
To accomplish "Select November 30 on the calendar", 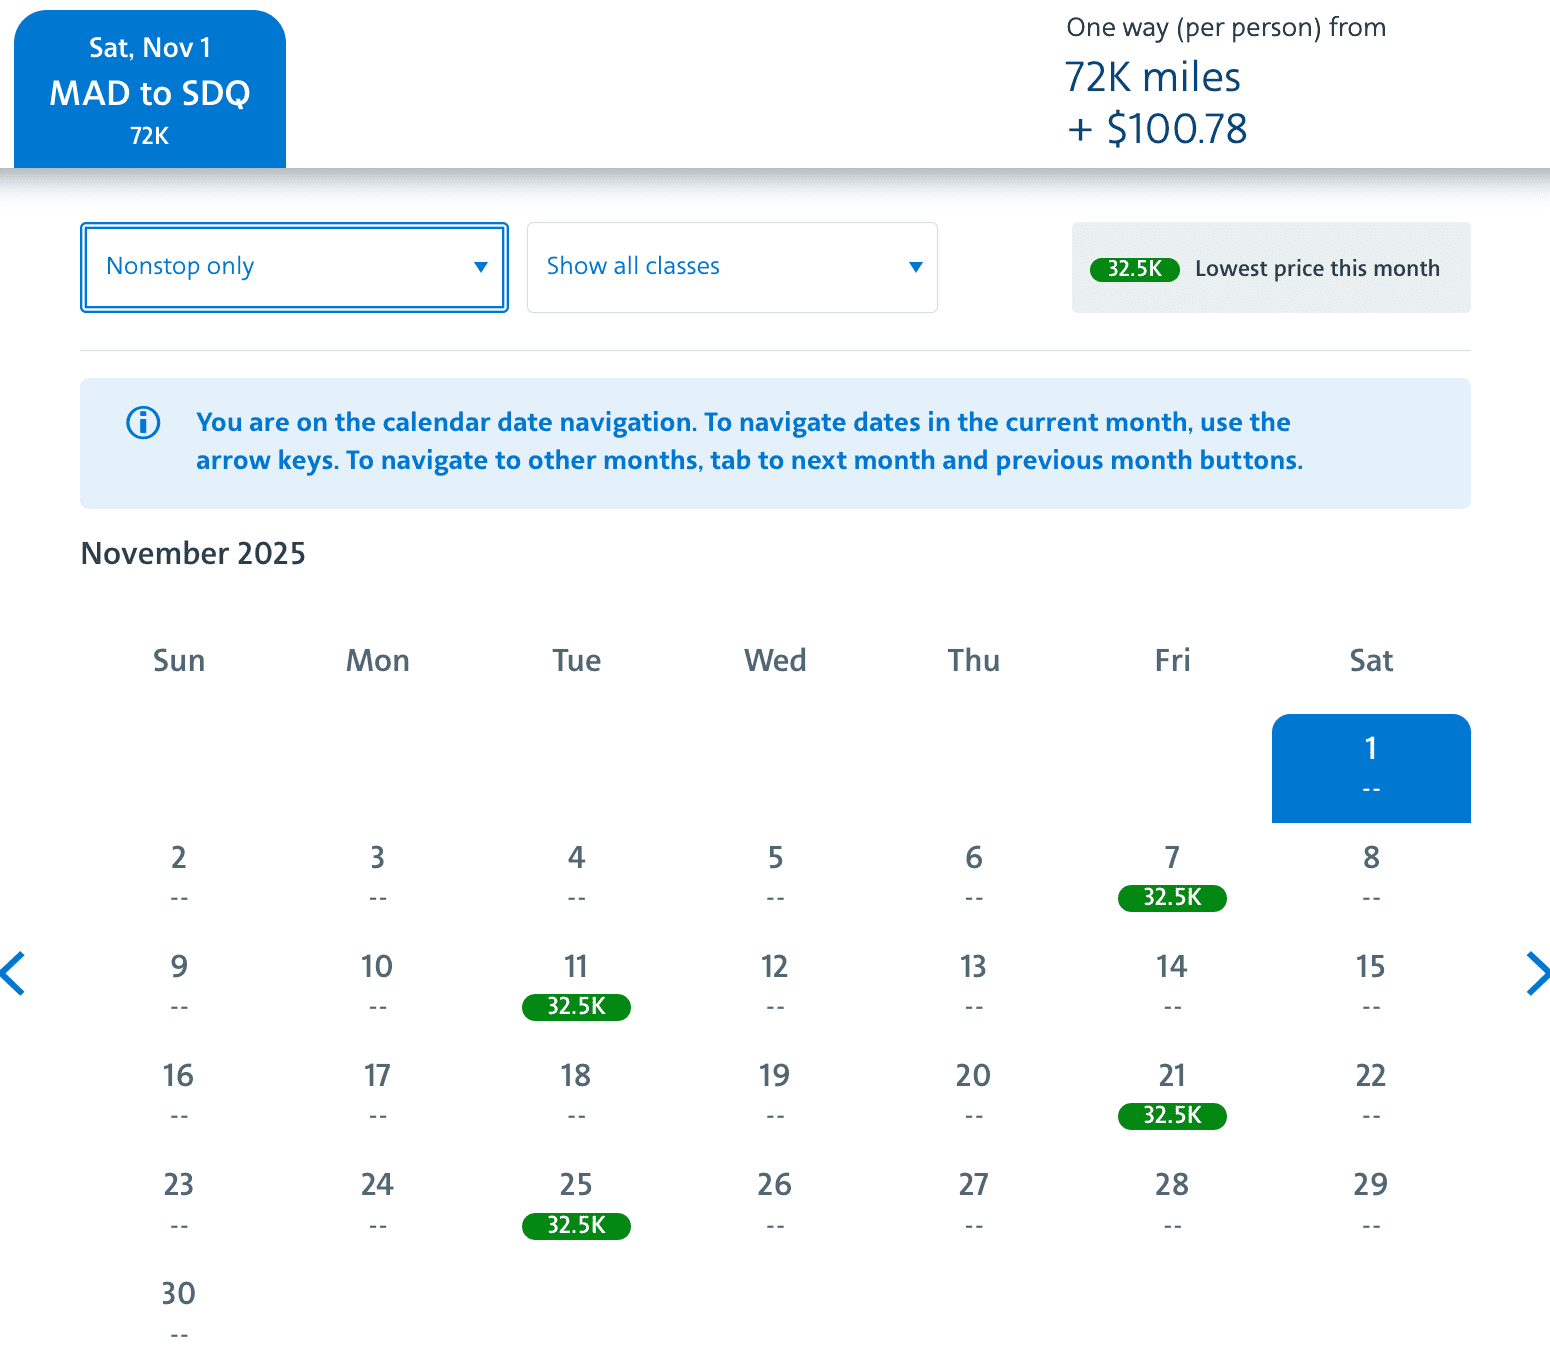I will (179, 1311).
